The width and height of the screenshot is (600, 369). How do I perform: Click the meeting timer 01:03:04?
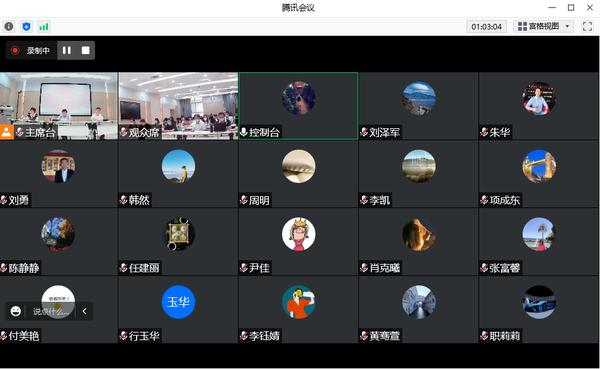pyautogui.click(x=486, y=26)
